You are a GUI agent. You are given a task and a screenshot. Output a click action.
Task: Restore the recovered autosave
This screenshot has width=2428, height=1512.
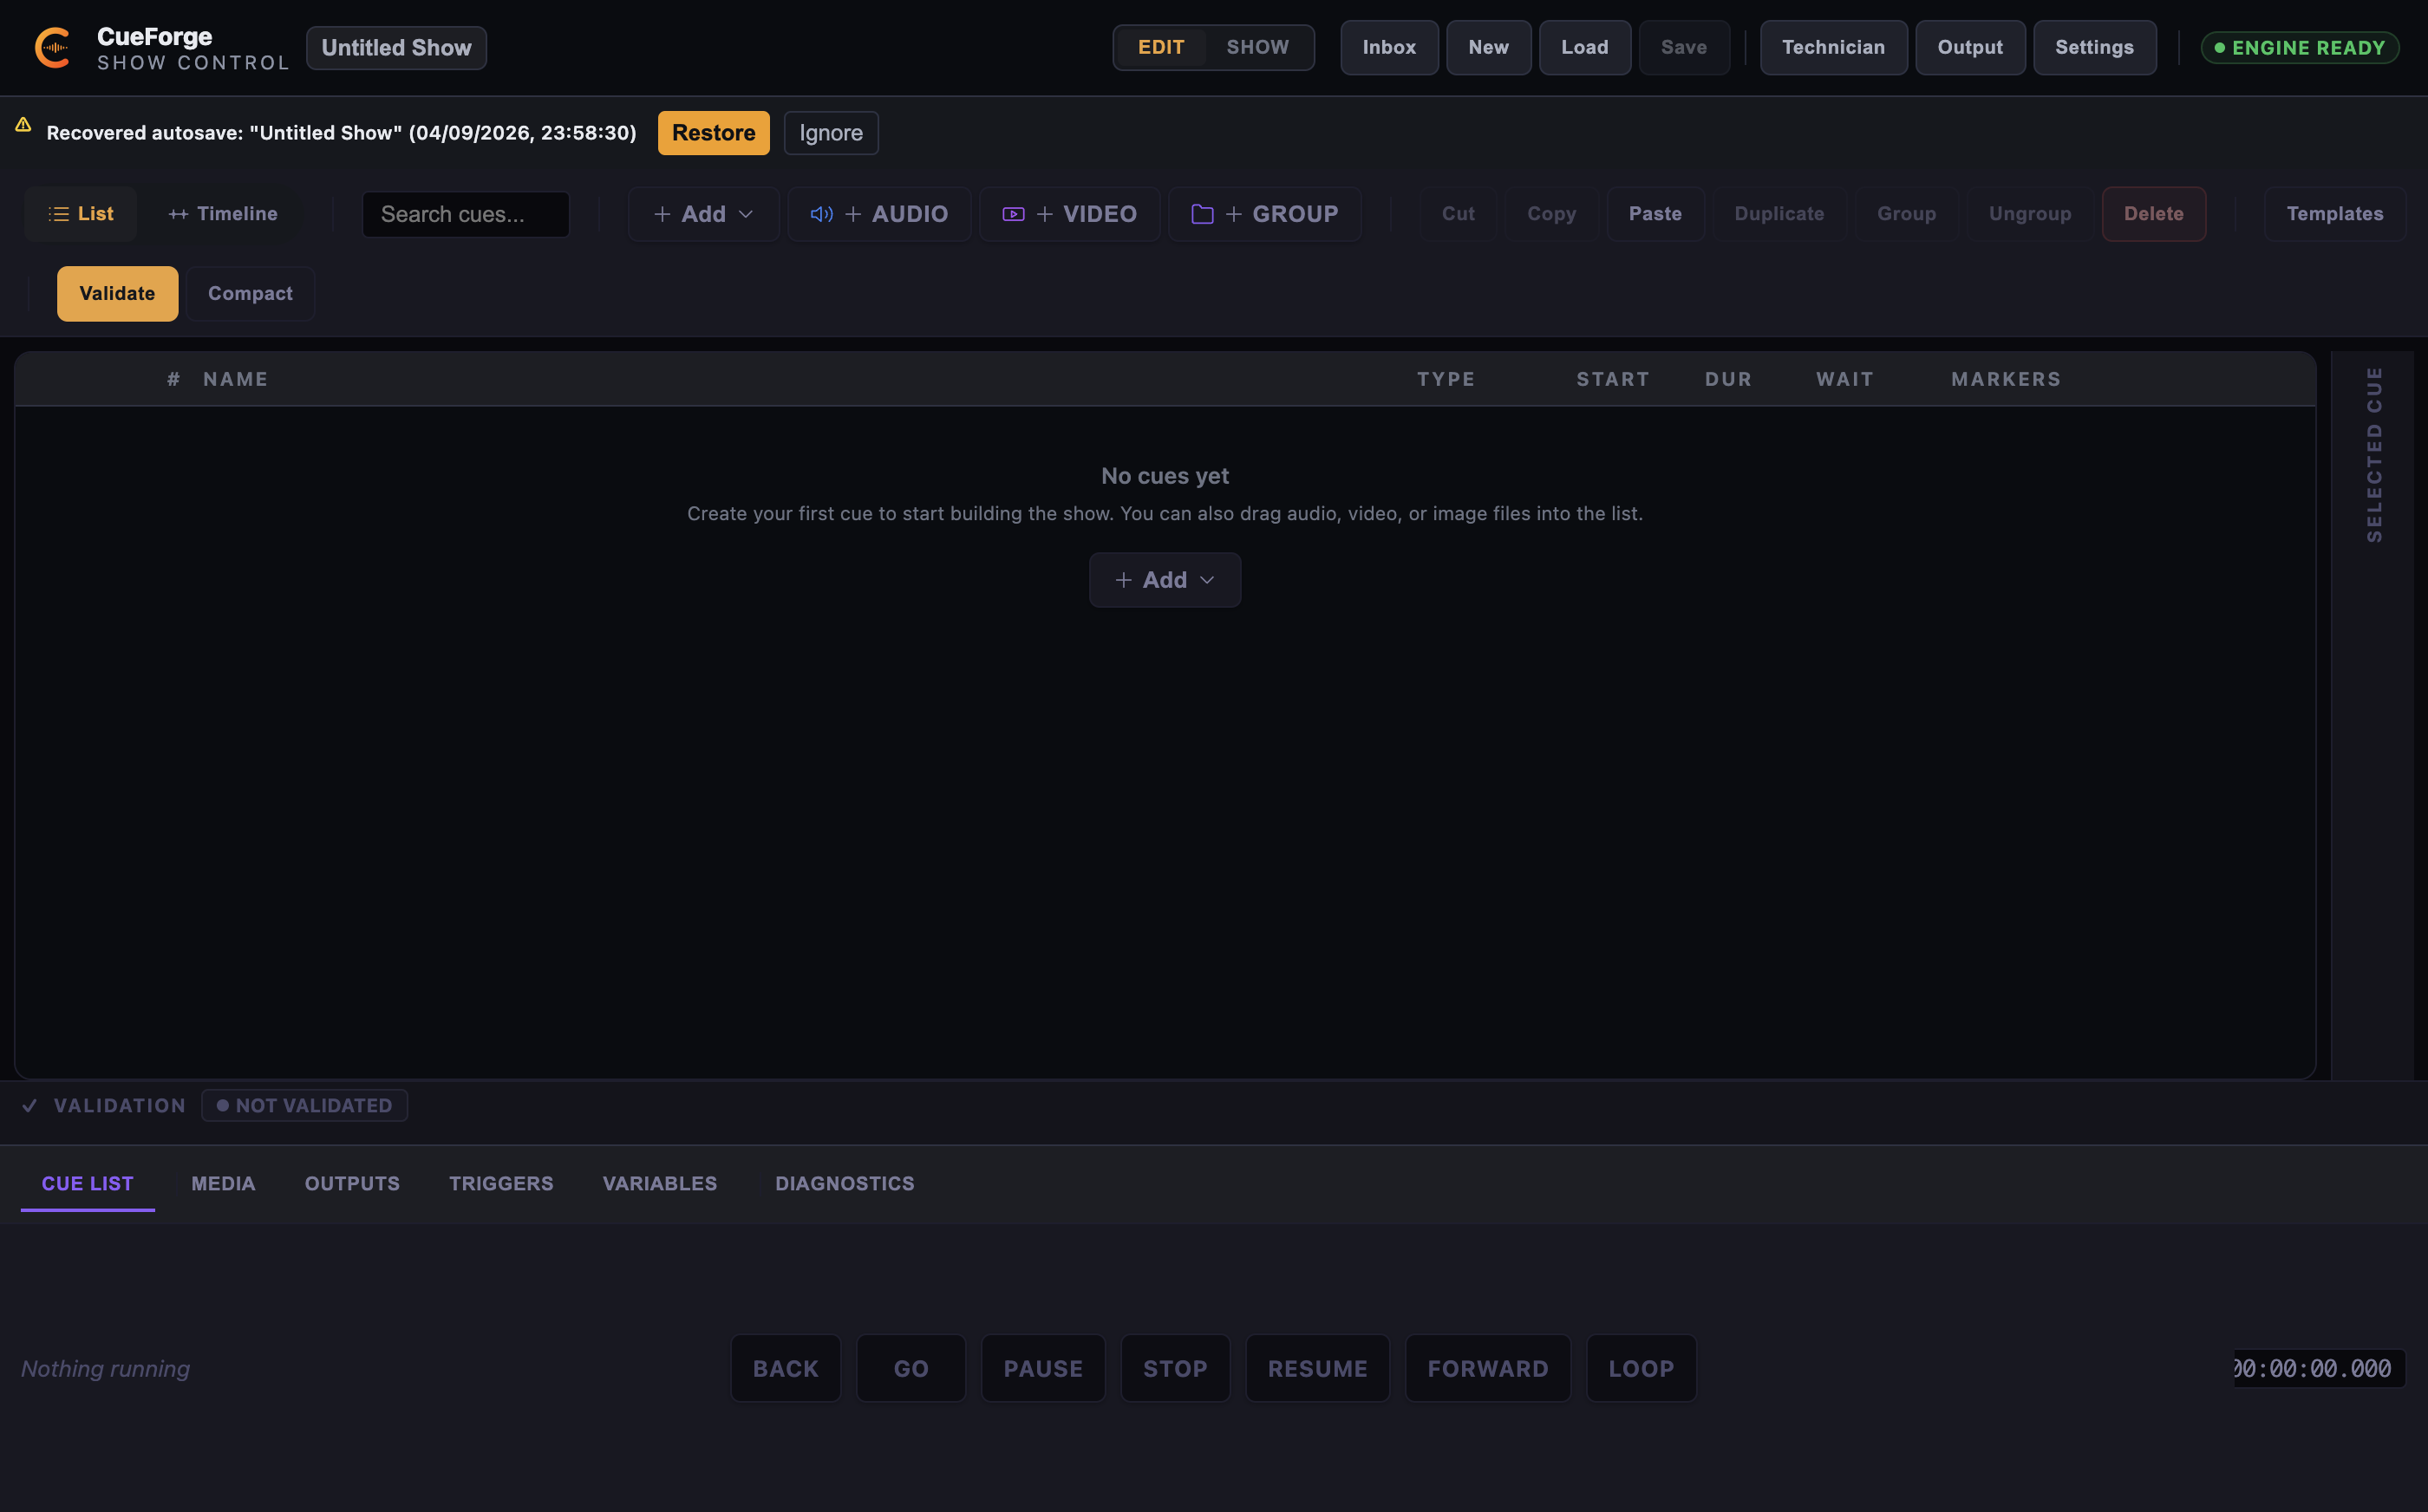pyautogui.click(x=714, y=133)
